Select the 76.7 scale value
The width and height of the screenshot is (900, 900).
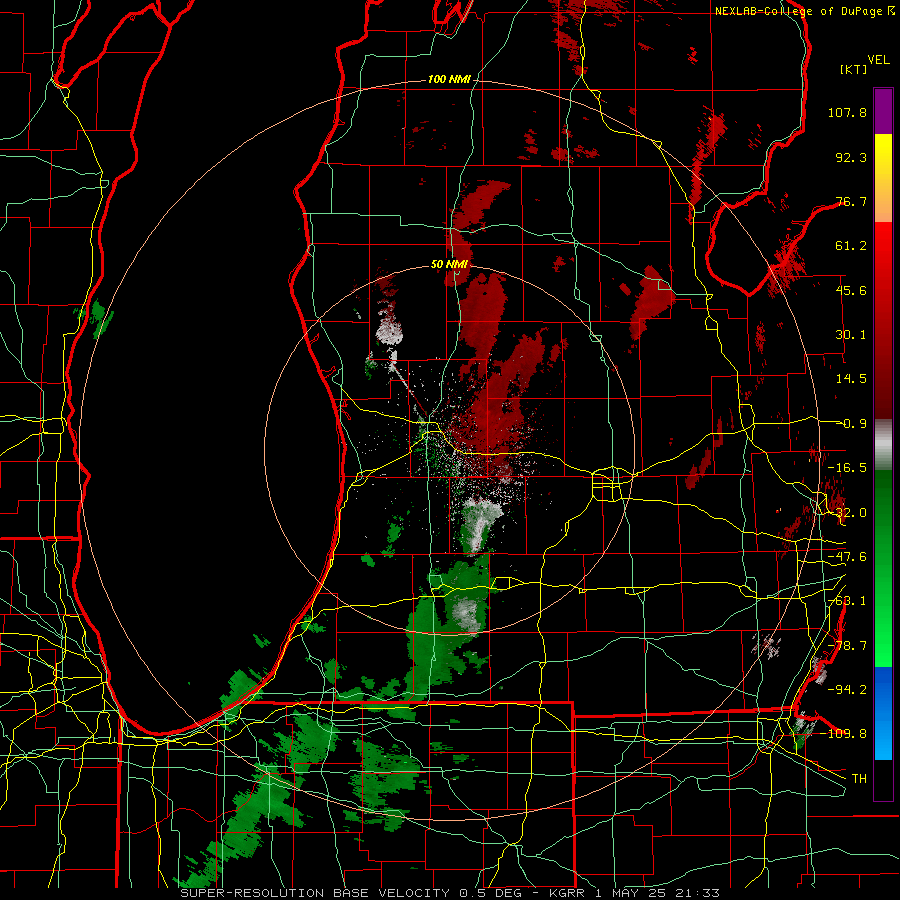pyautogui.click(x=851, y=201)
